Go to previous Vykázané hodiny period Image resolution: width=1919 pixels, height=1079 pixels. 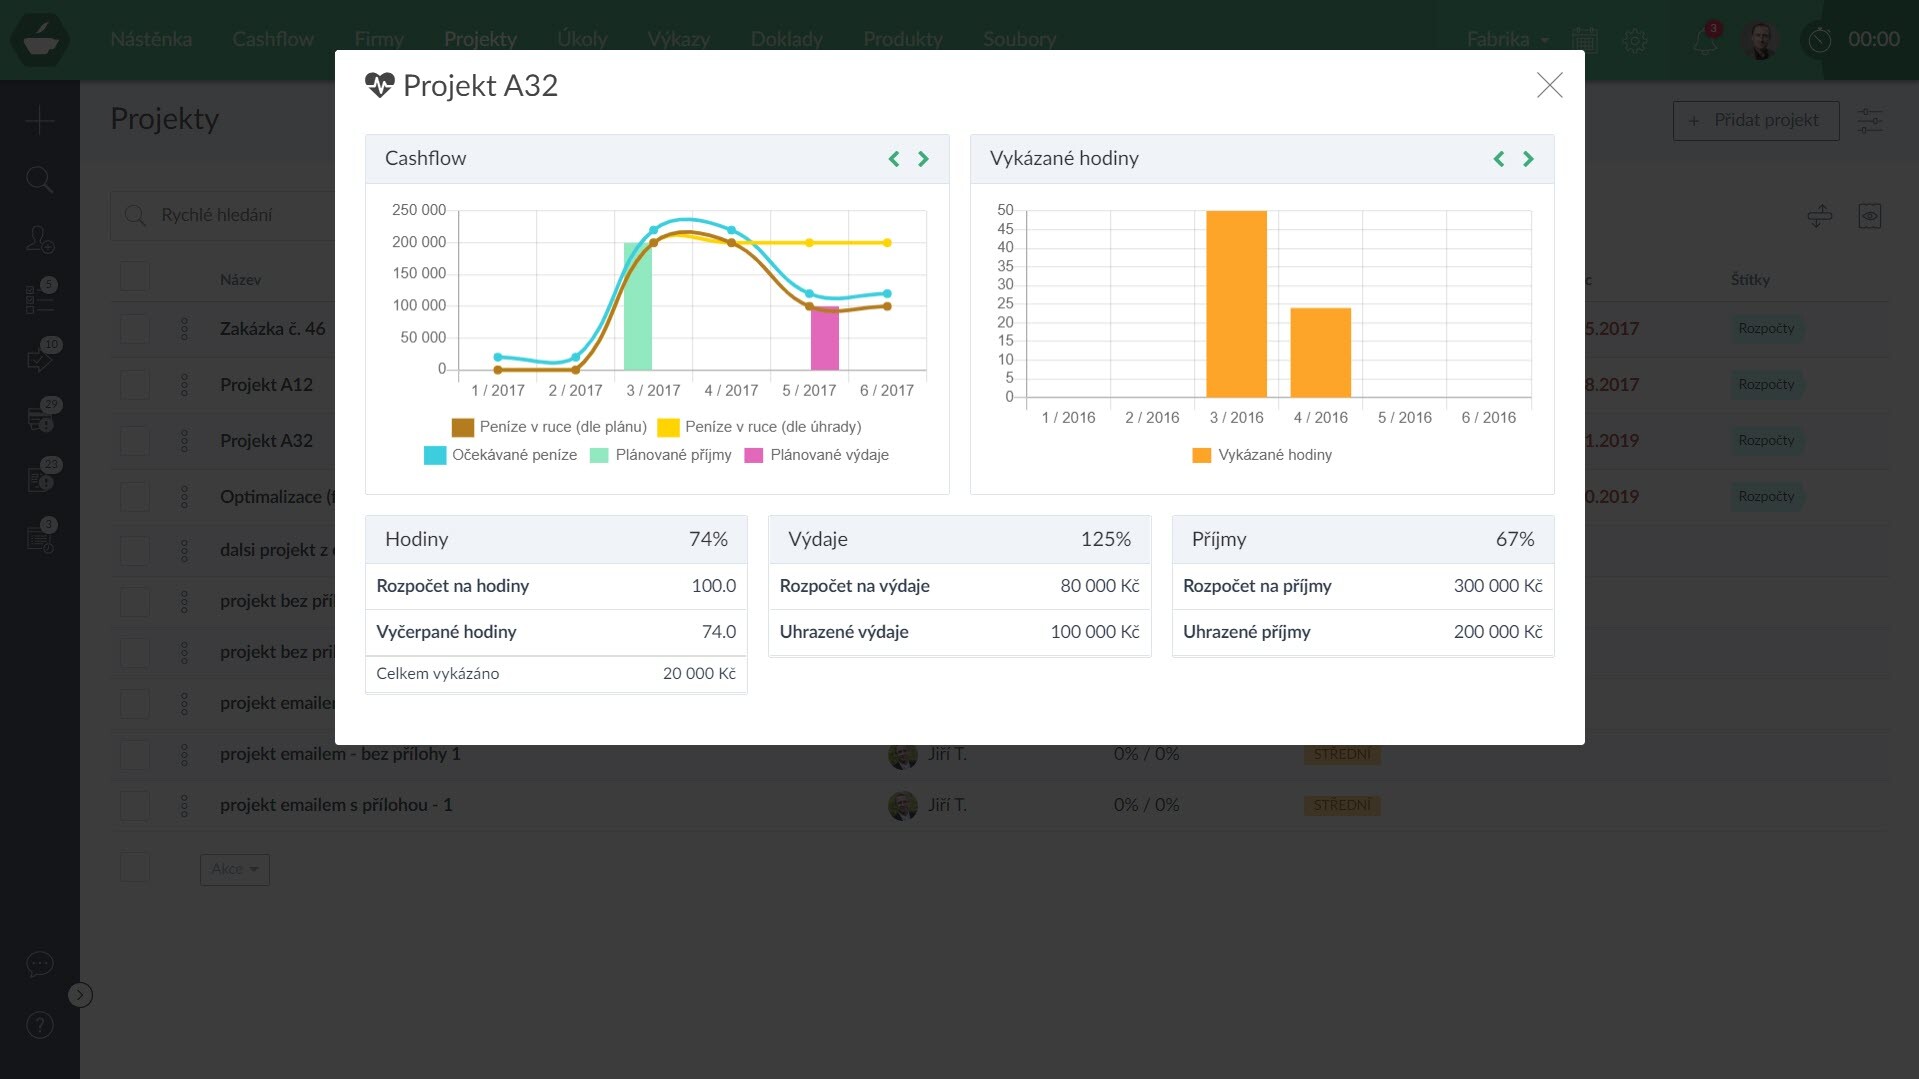[x=1498, y=159]
